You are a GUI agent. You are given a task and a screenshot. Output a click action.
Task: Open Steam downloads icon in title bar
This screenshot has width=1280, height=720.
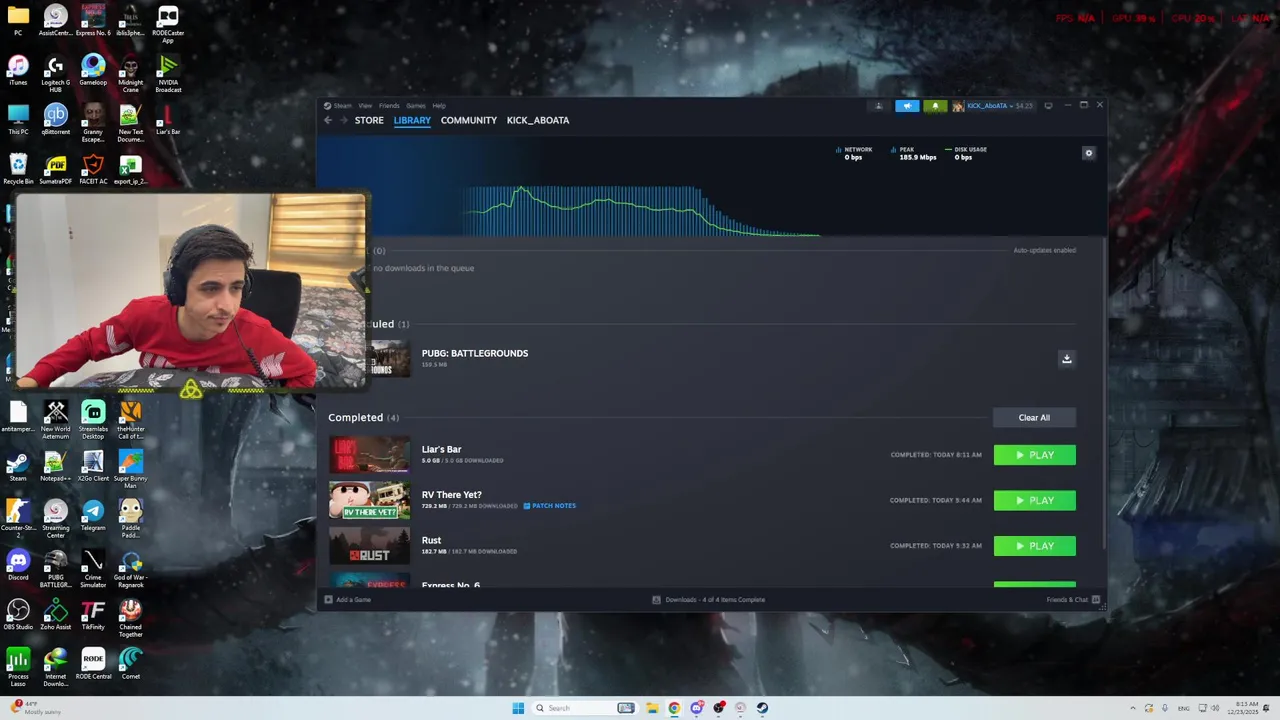[x=879, y=106]
